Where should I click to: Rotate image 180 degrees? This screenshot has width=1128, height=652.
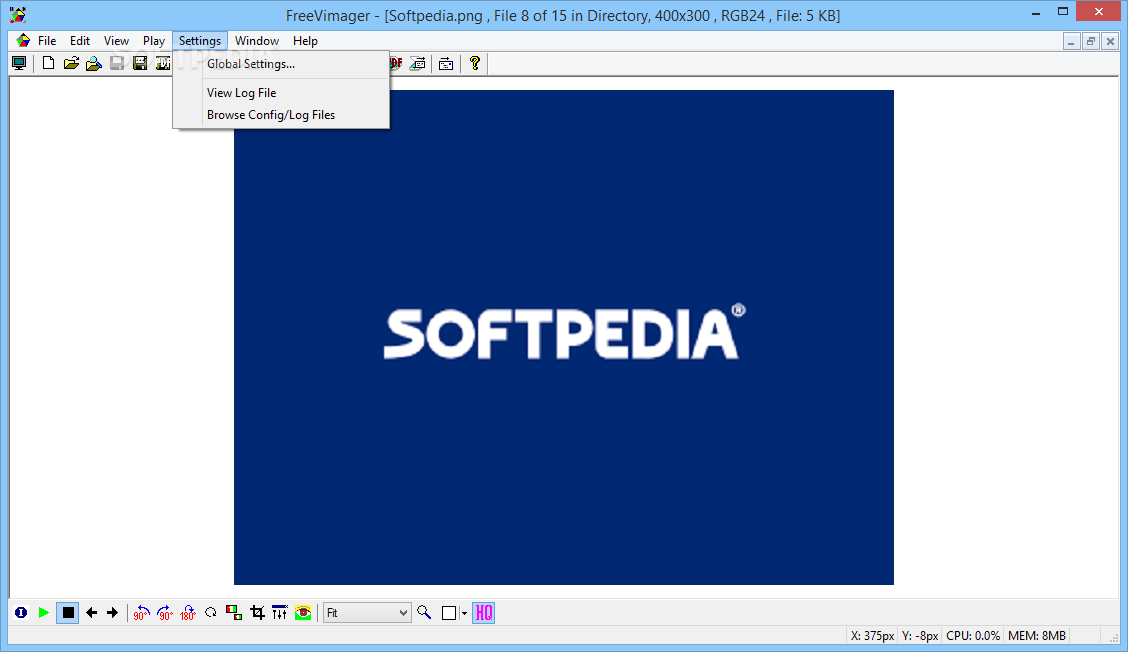[188, 612]
